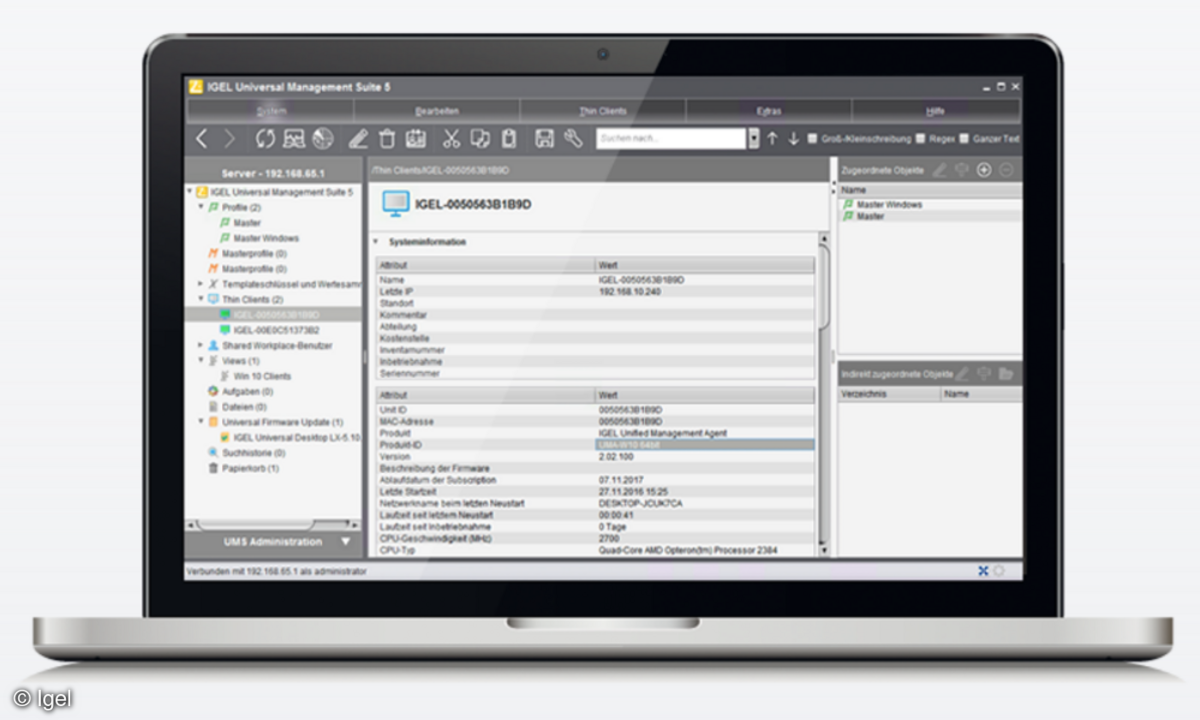1200x720 pixels.
Task: Click pencil icon in Zugeordnete Objekte header
Action: [939, 170]
